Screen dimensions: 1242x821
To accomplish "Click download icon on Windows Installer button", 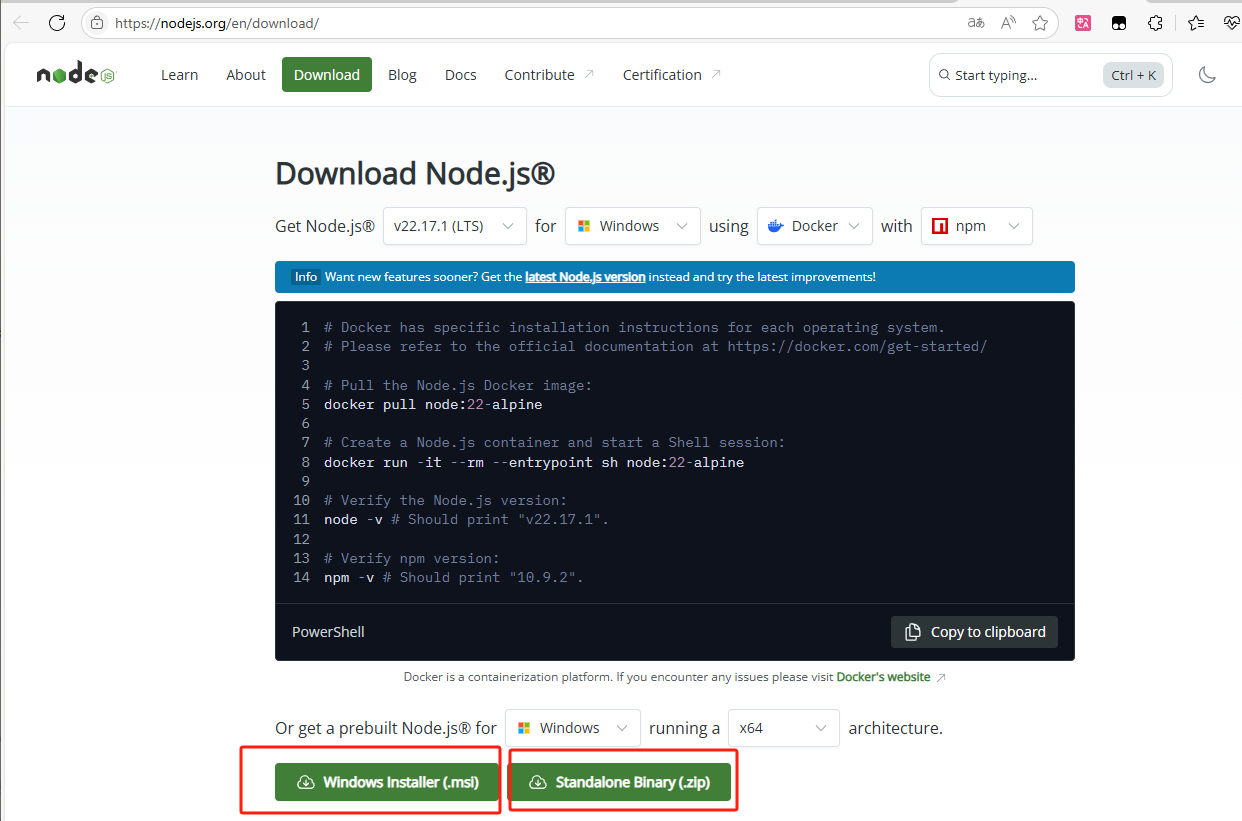I will [305, 782].
